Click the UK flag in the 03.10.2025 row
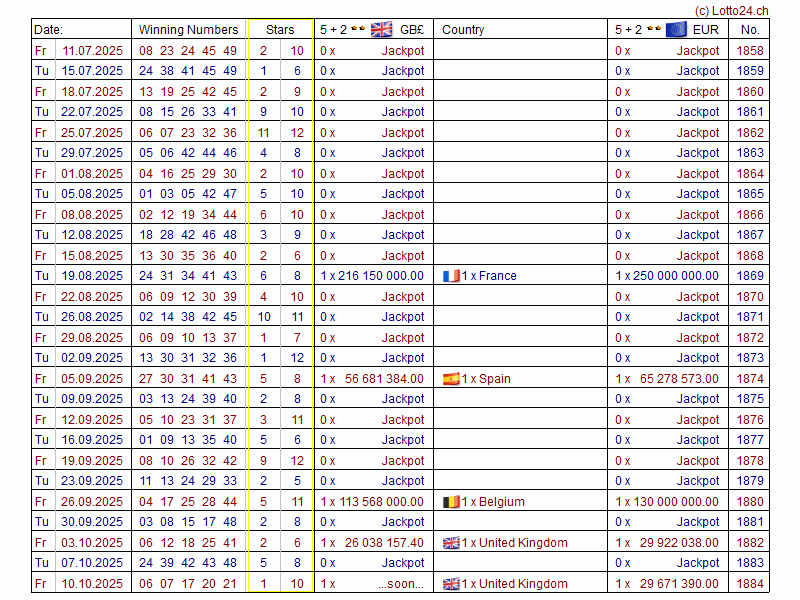 coord(451,543)
